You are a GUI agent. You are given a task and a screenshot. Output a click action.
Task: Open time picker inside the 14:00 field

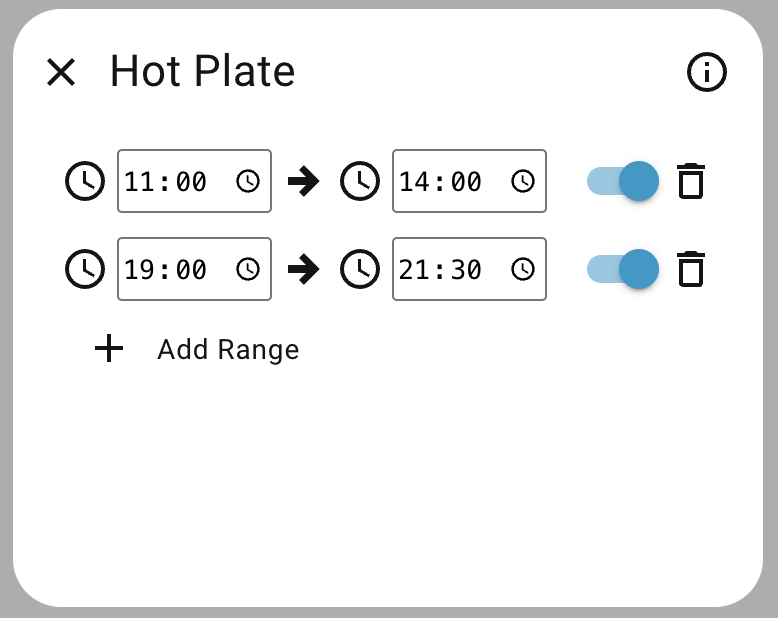click(x=523, y=181)
